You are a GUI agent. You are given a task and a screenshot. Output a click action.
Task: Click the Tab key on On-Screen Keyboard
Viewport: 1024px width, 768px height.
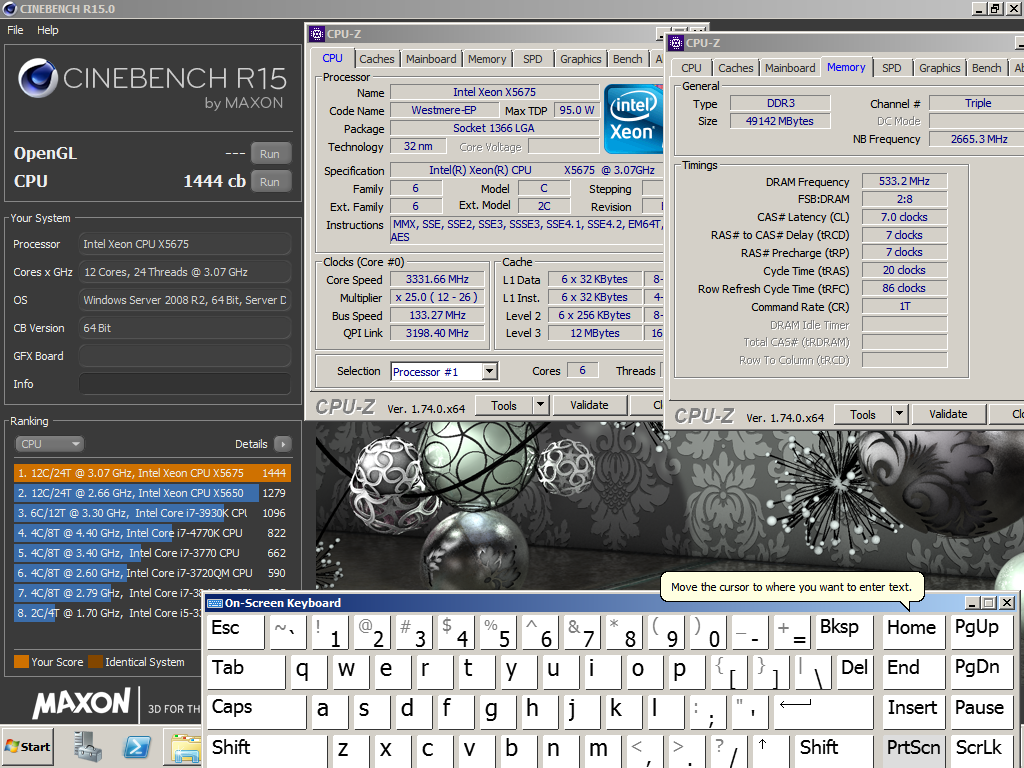(246, 671)
